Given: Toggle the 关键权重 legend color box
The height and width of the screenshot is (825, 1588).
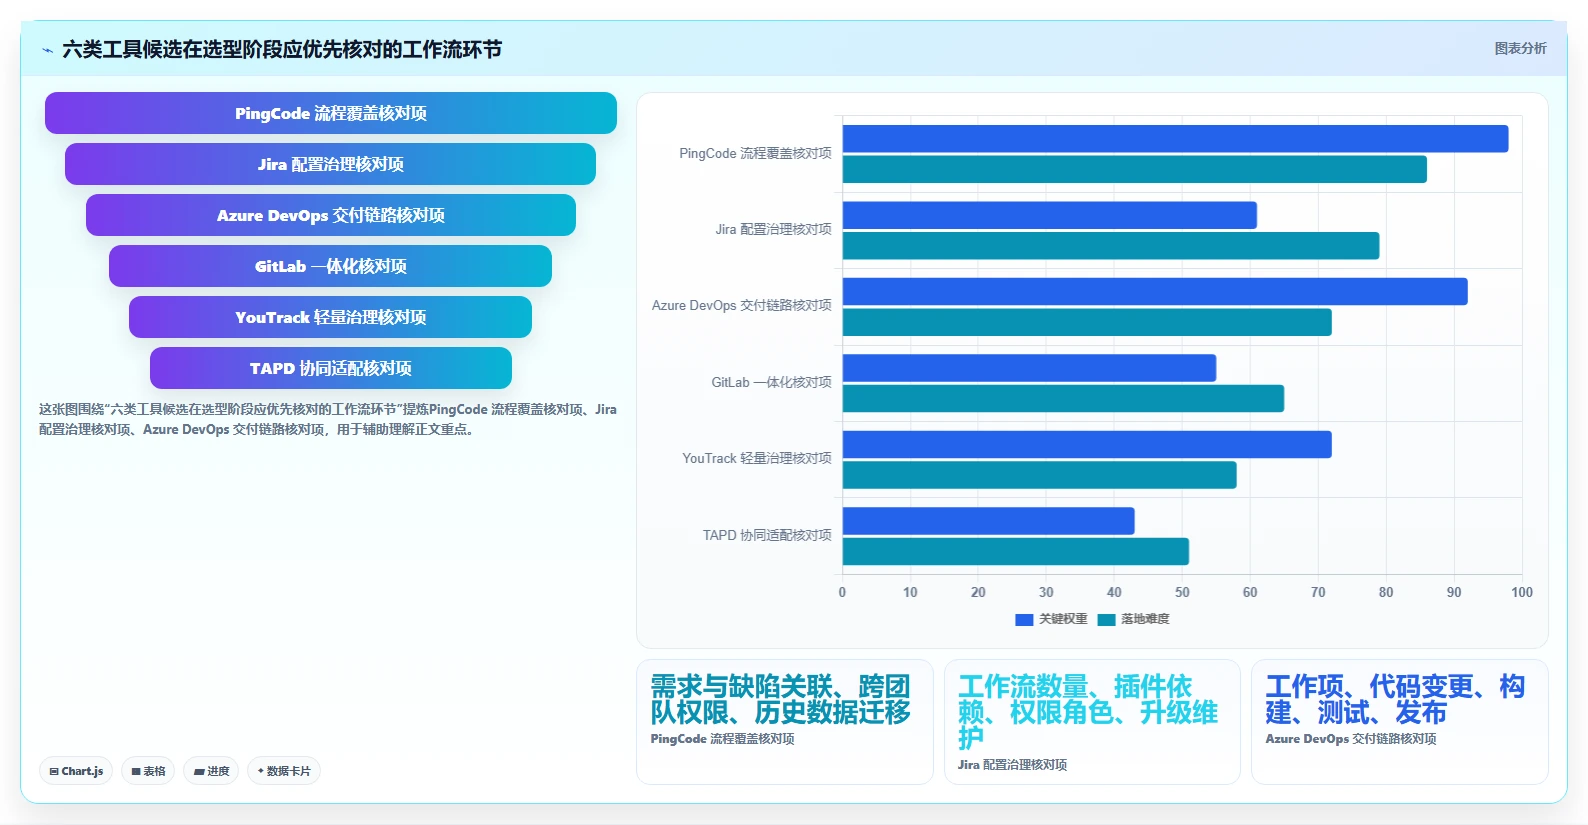Looking at the screenshot, I should (1024, 619).
